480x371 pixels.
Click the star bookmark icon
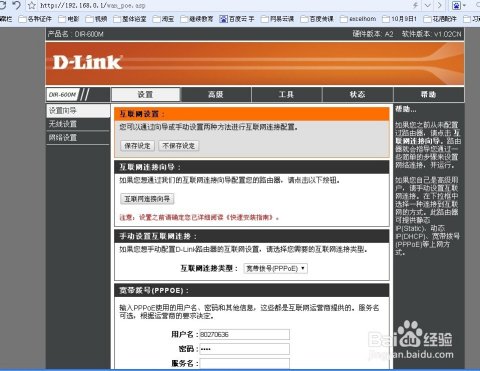(x=32, y=5)
